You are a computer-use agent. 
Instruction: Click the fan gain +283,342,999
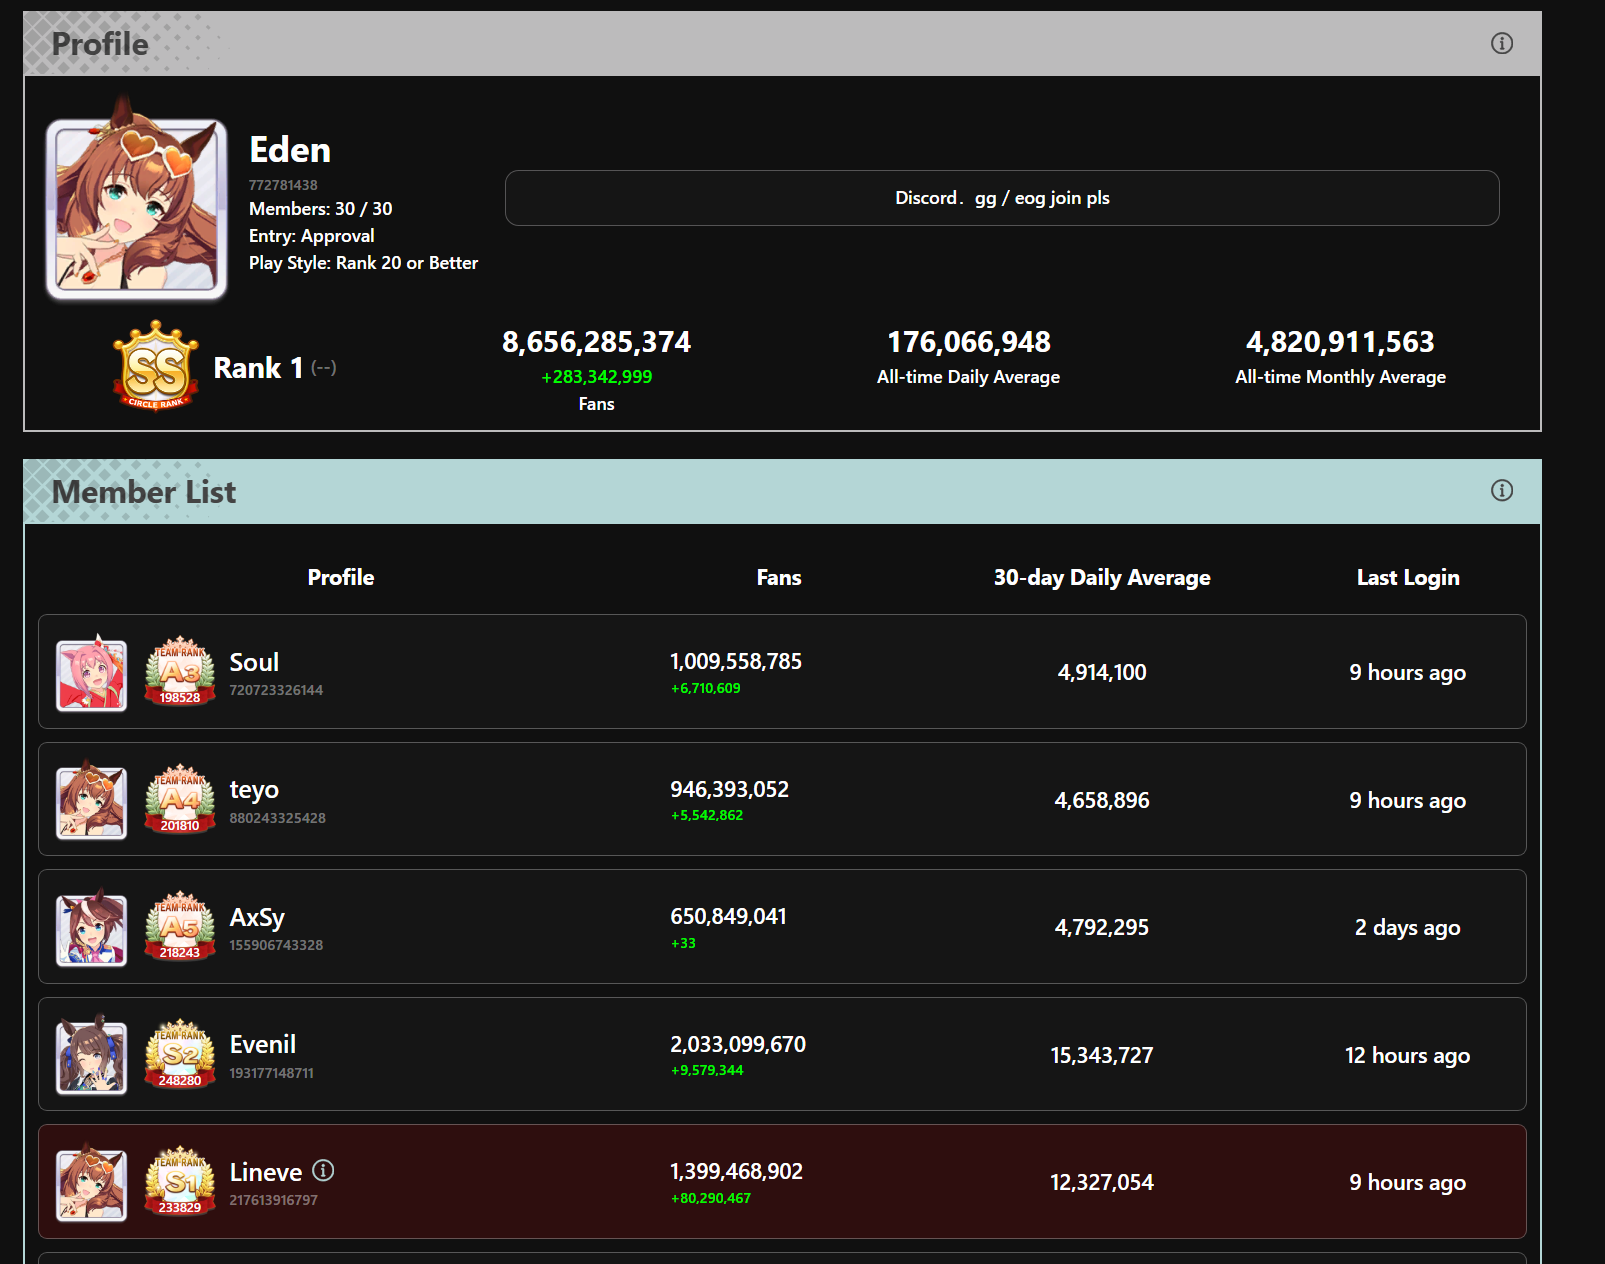point(596,377)
